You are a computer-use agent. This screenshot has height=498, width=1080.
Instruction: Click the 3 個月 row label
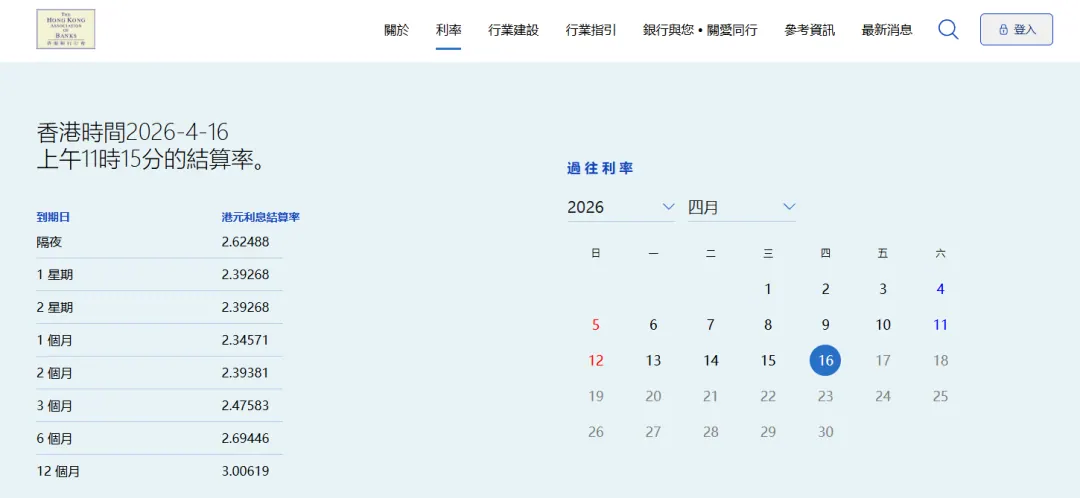(55, 406)
